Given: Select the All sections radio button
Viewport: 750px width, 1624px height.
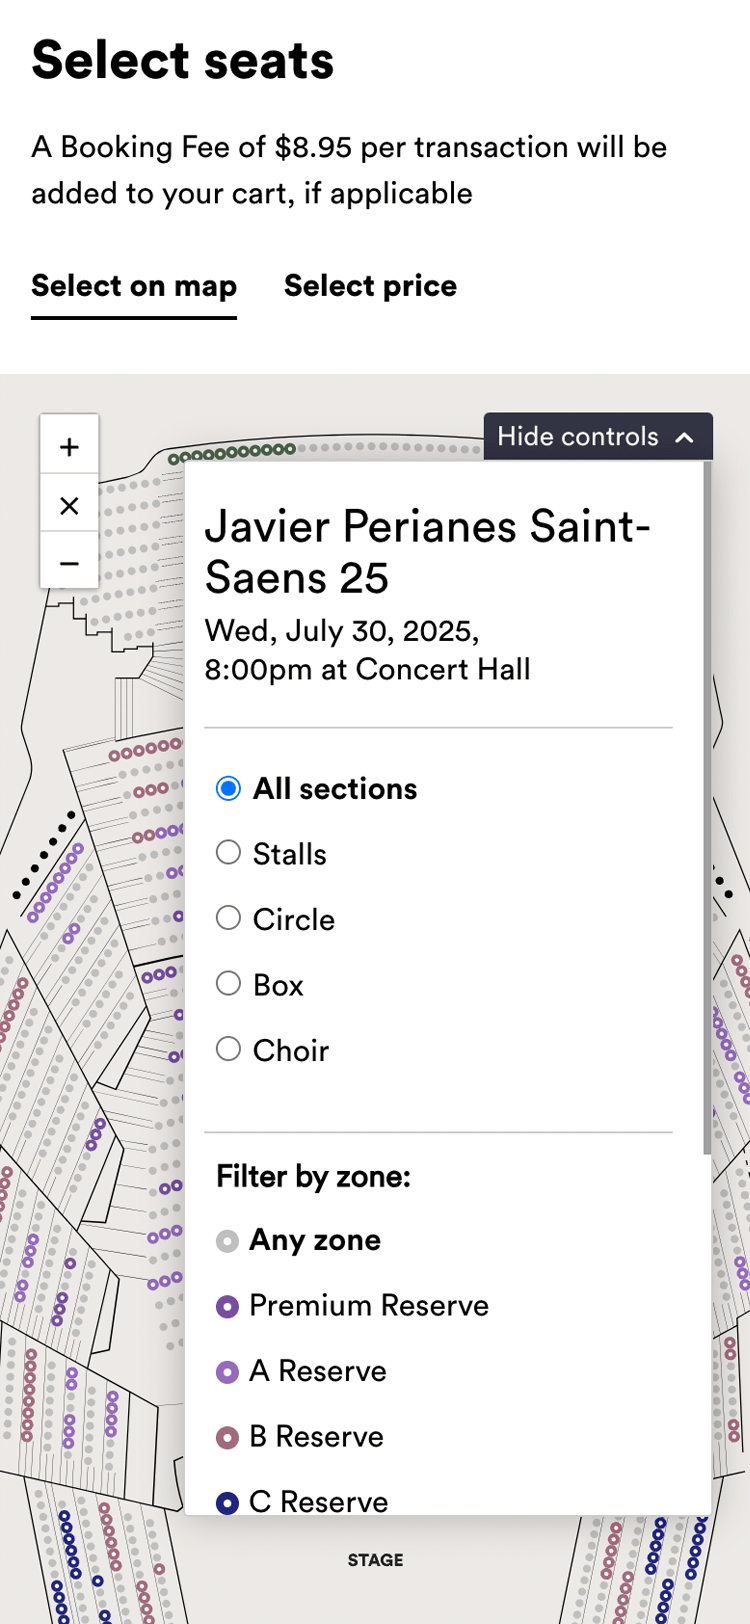Looking at the screenshot, I should [229, 788].
